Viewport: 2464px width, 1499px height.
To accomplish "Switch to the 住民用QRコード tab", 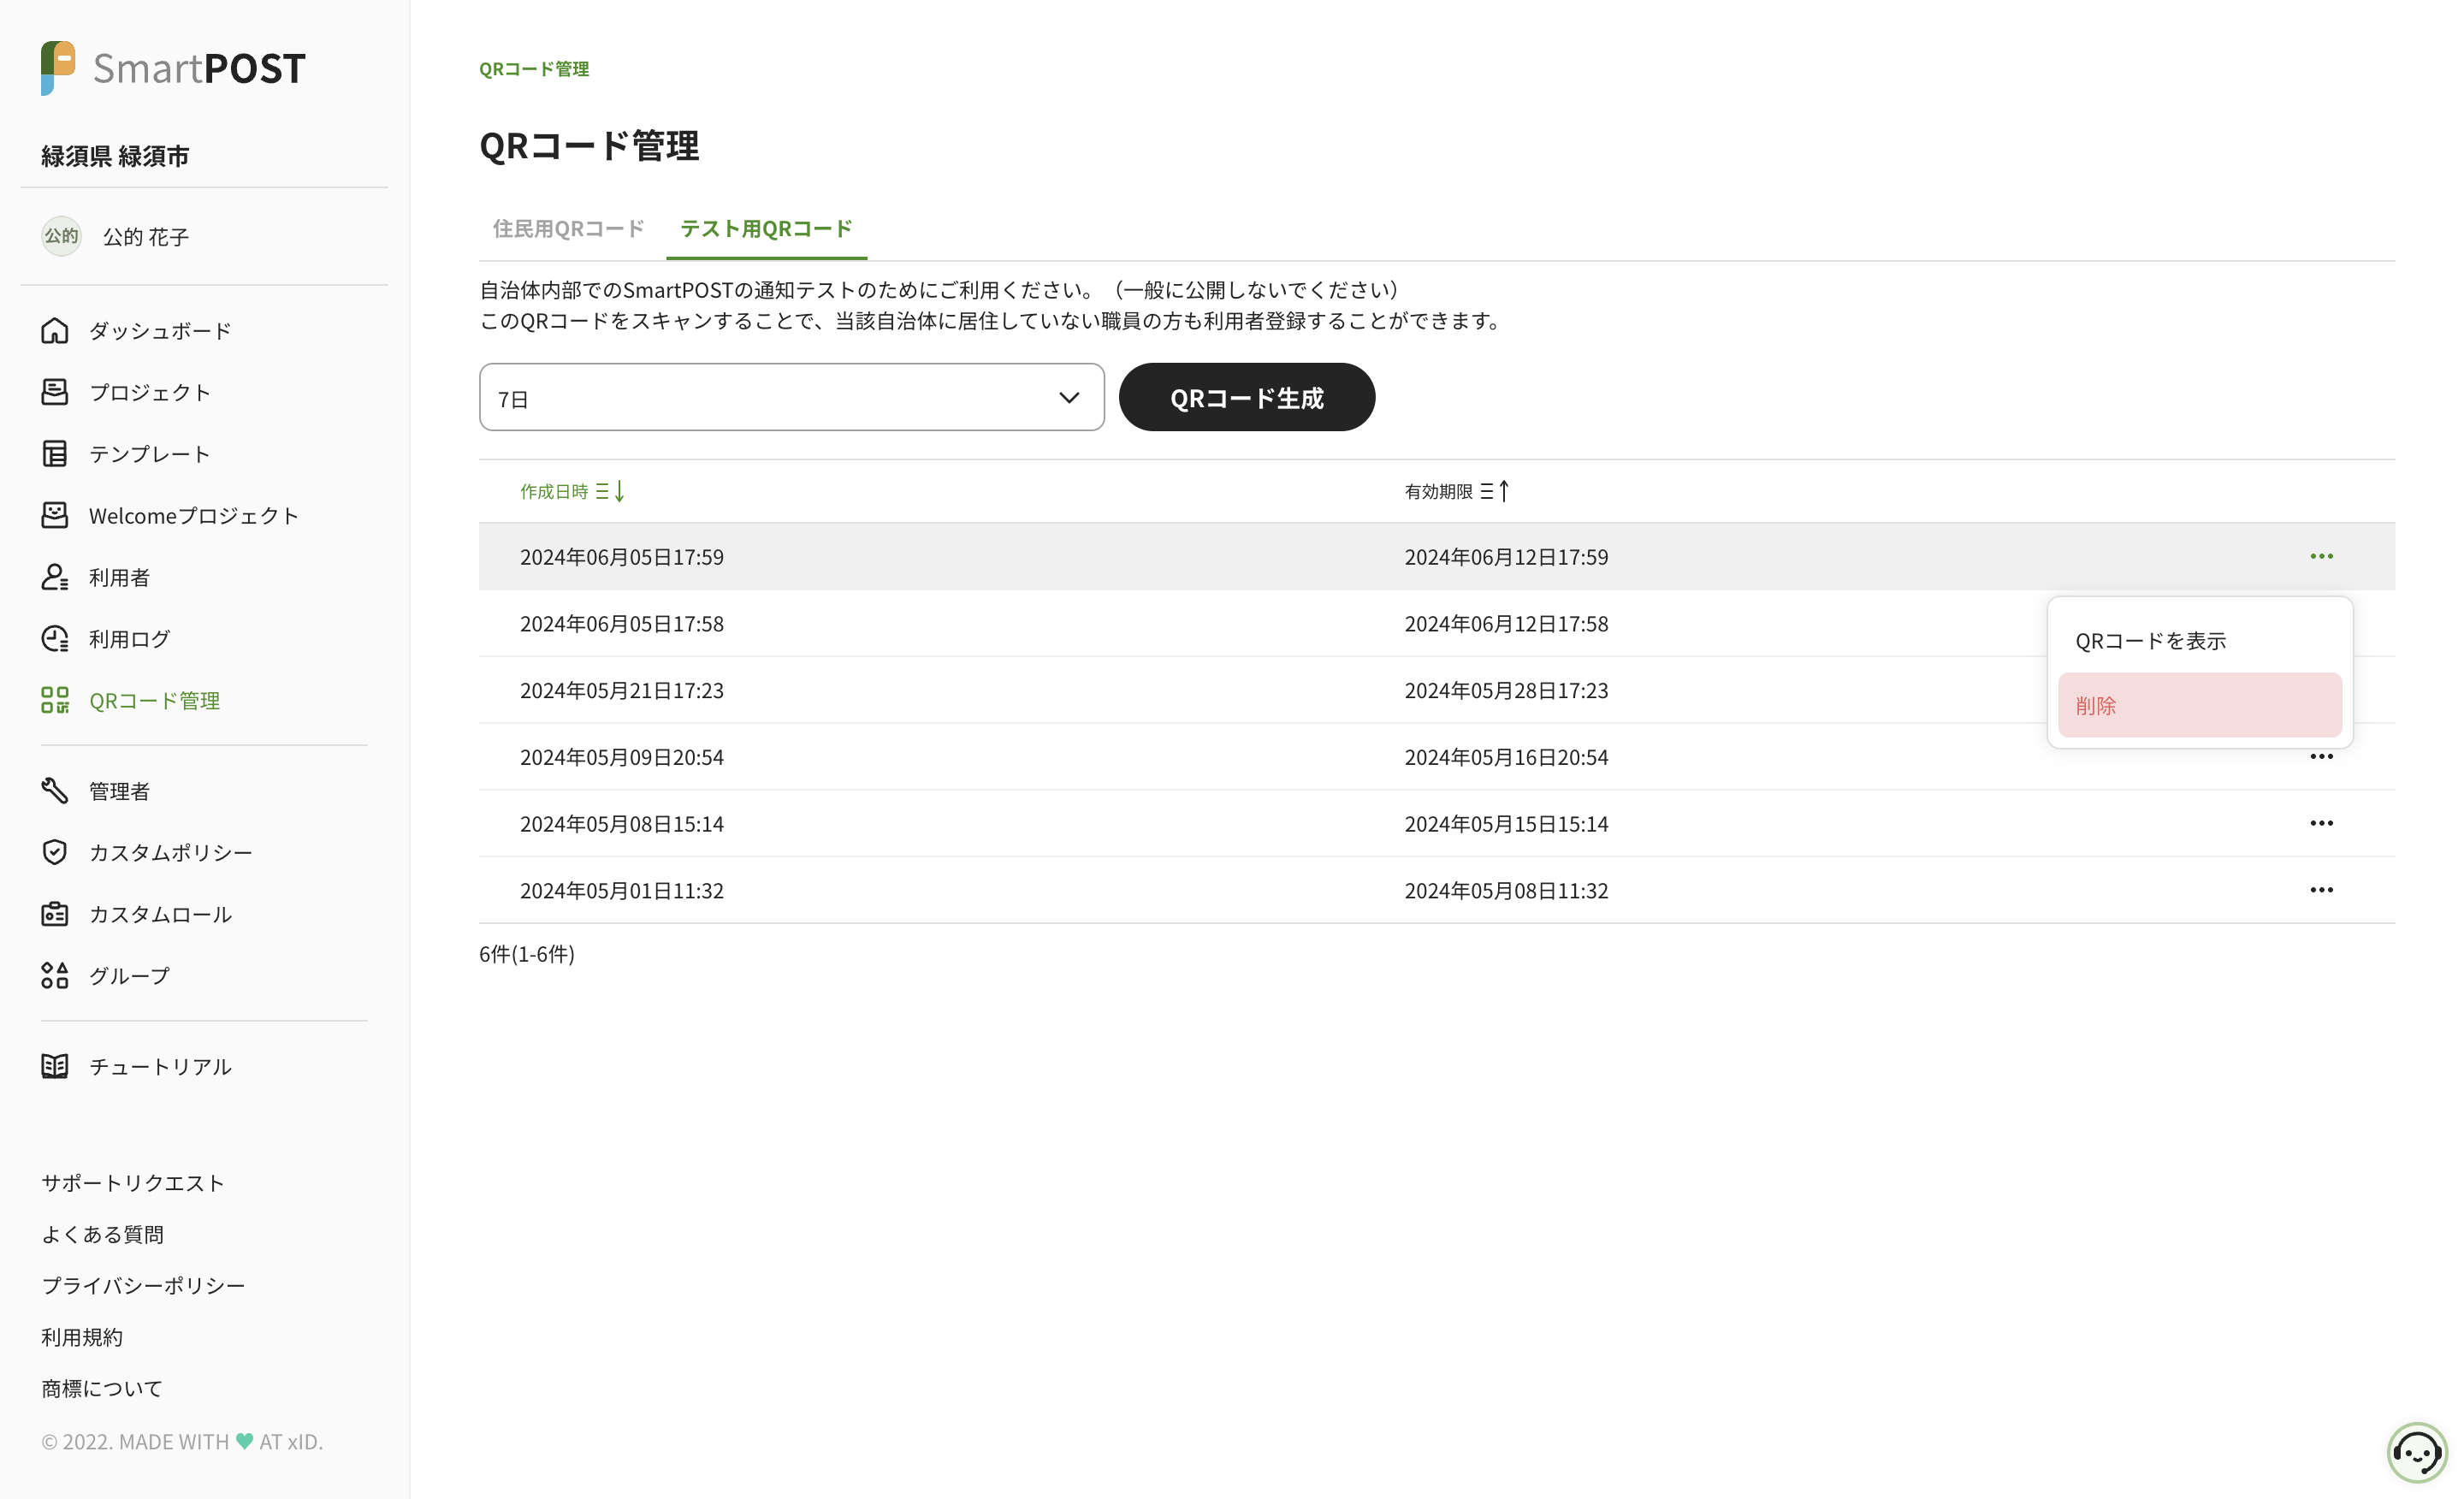I will coord(568,229).
